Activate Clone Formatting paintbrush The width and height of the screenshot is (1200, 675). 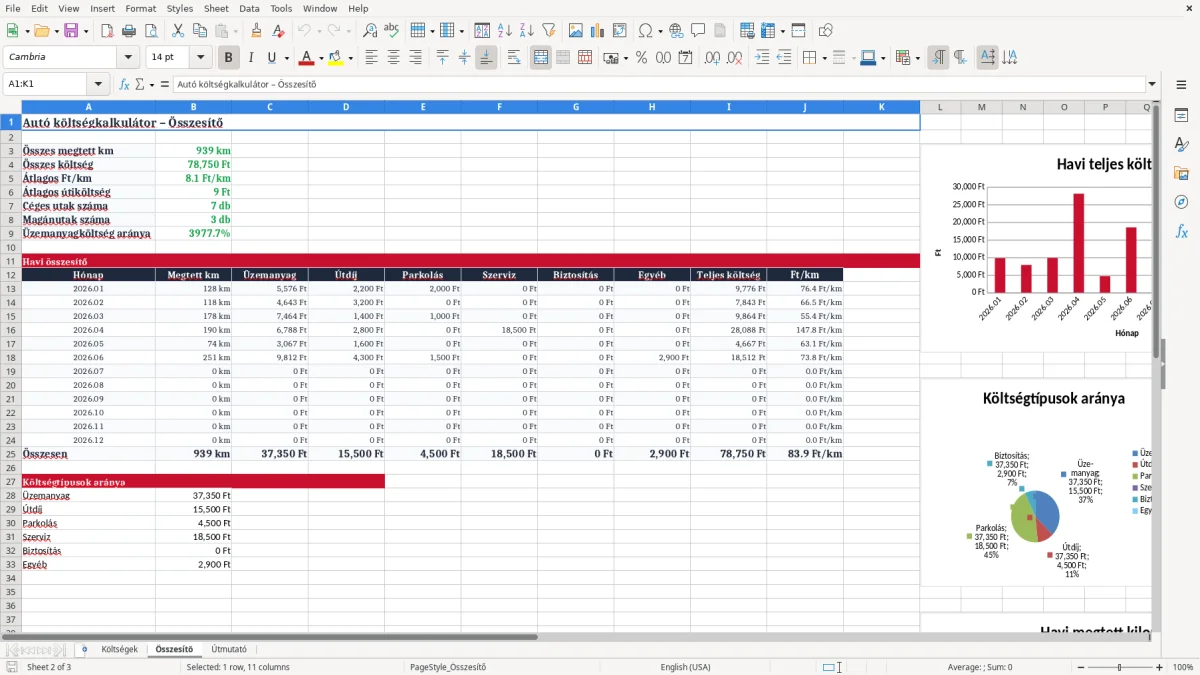256,31
